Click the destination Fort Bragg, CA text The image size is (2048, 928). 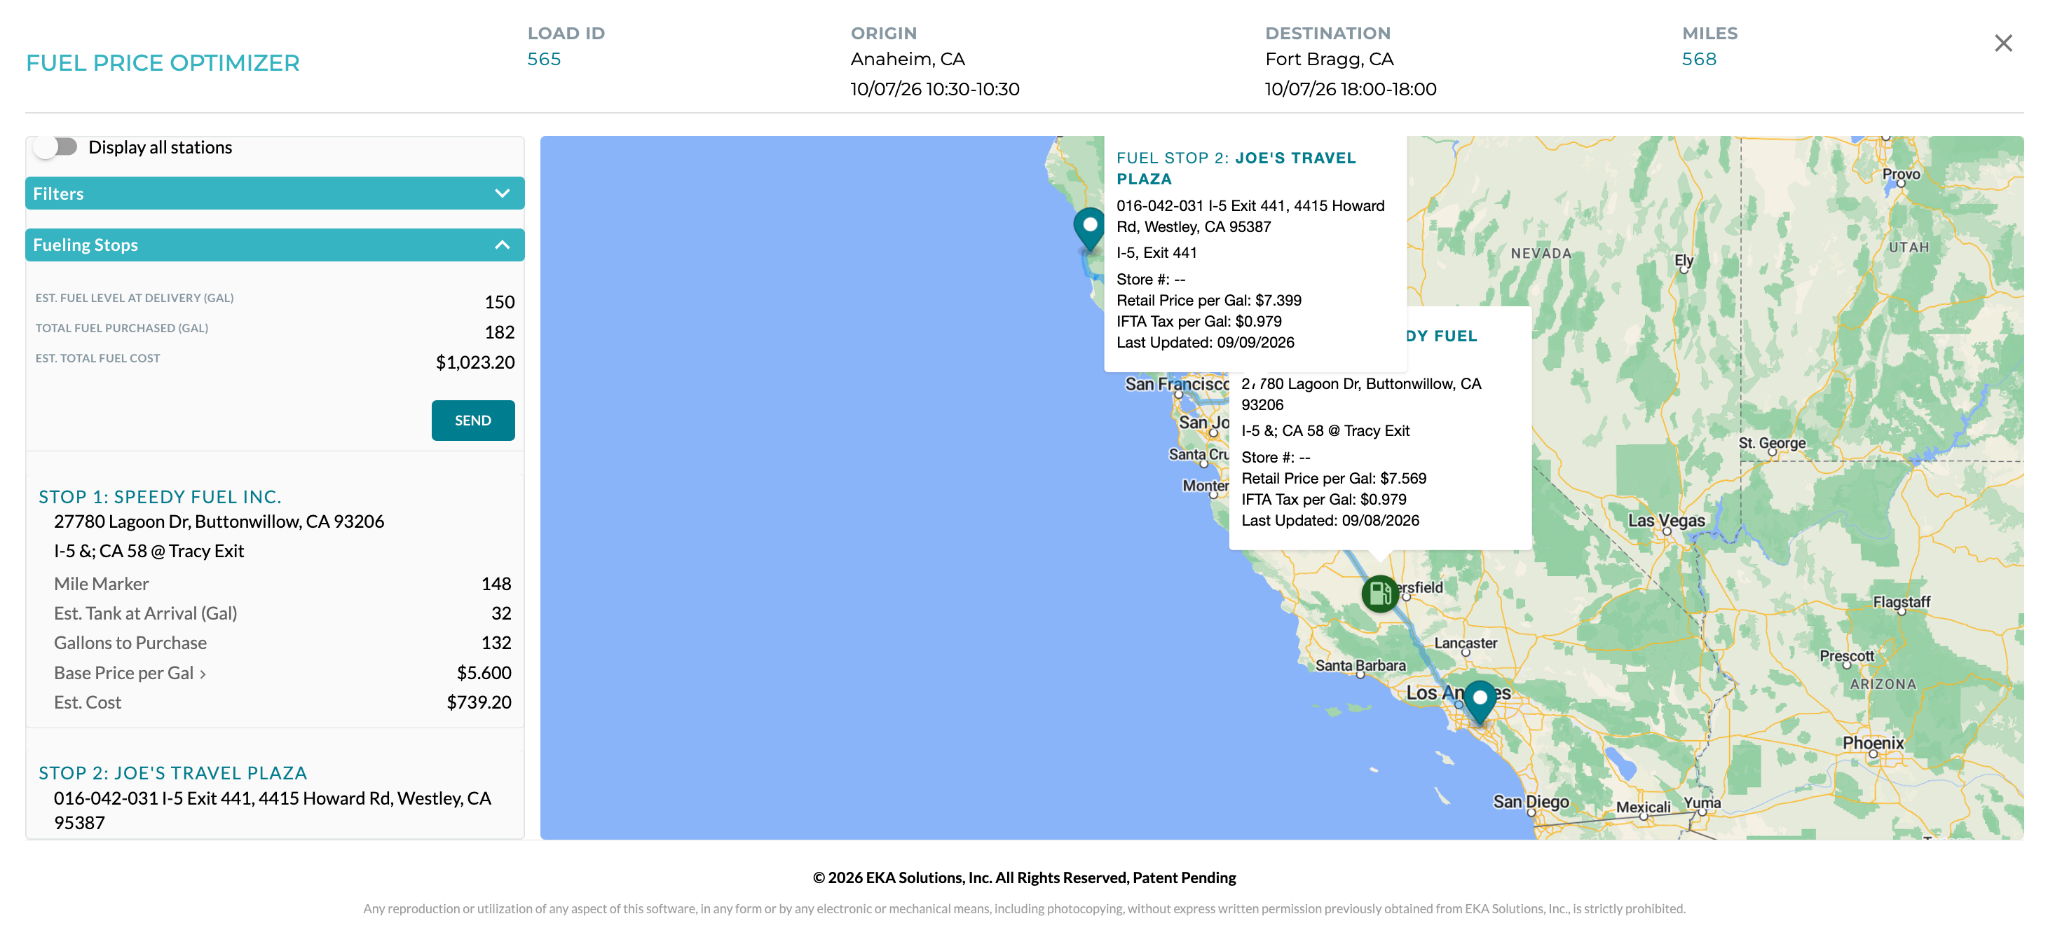(x=1329, y=59)
